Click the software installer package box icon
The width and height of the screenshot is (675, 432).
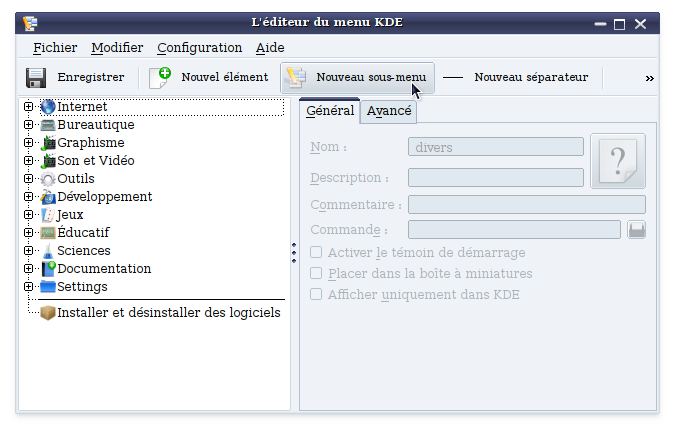48,313
